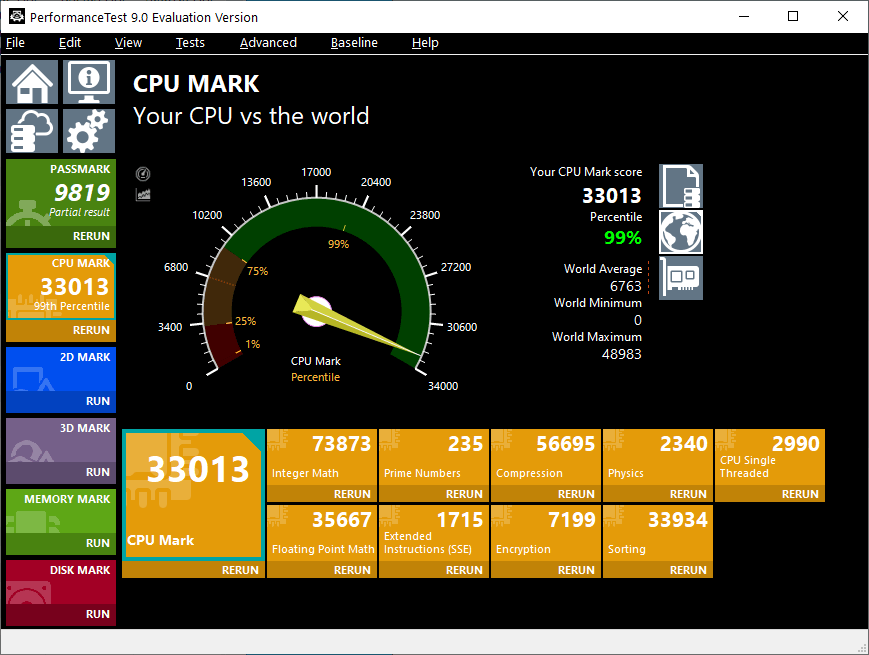The height and width of the screenshot is (655, 869).
Task: Open the Help menu
Action: click(425, 43)
